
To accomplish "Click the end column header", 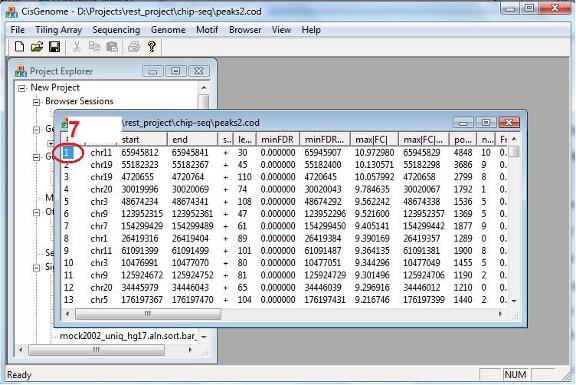I will (192, 140).
